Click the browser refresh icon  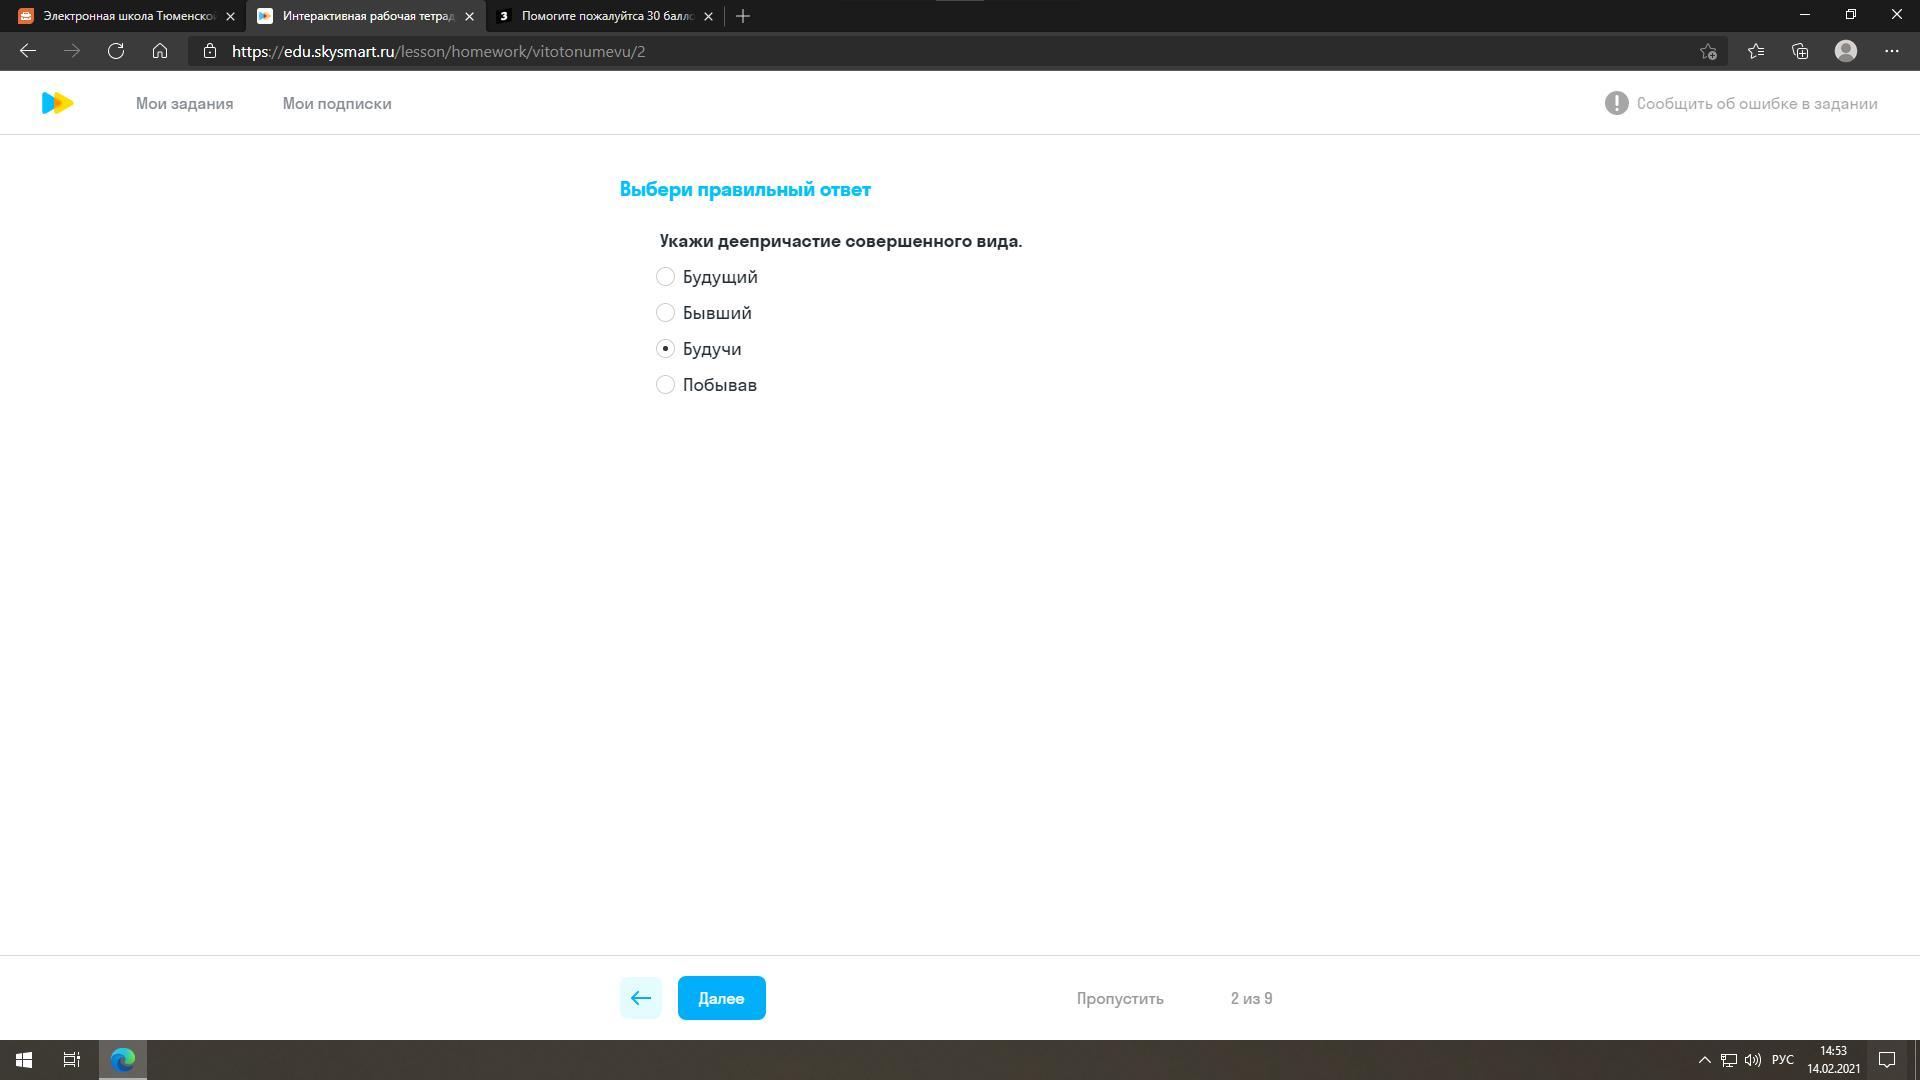pos(116,51)
